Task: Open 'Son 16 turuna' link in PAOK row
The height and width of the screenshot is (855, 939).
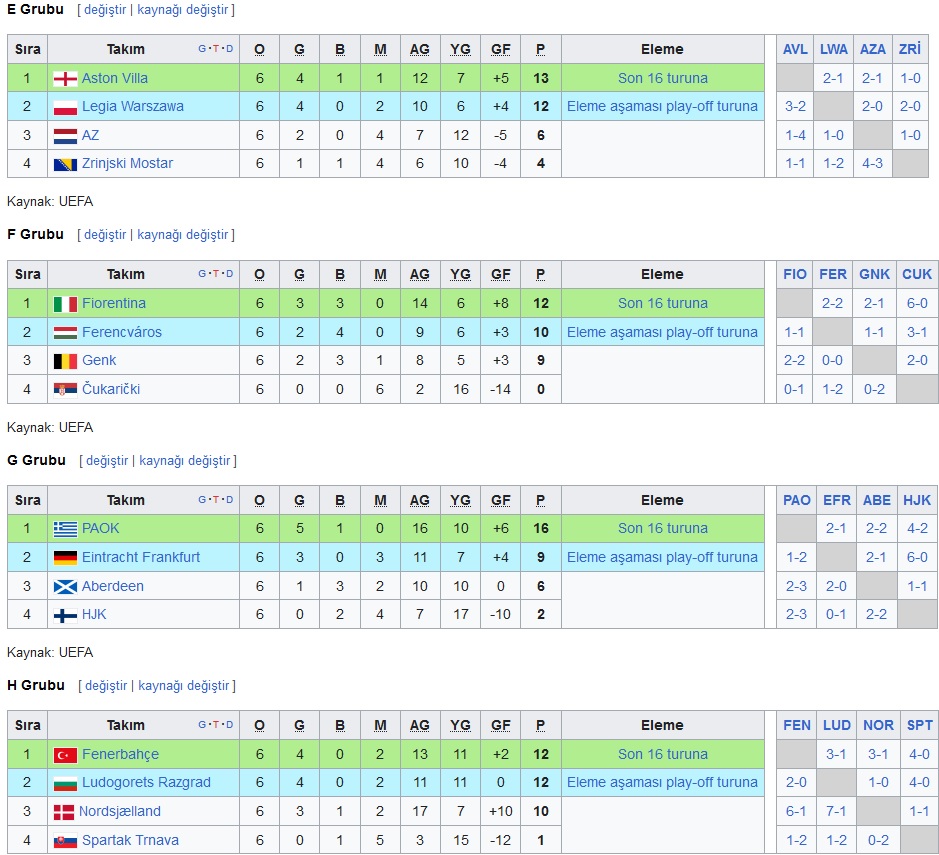Action: (662, 529)
